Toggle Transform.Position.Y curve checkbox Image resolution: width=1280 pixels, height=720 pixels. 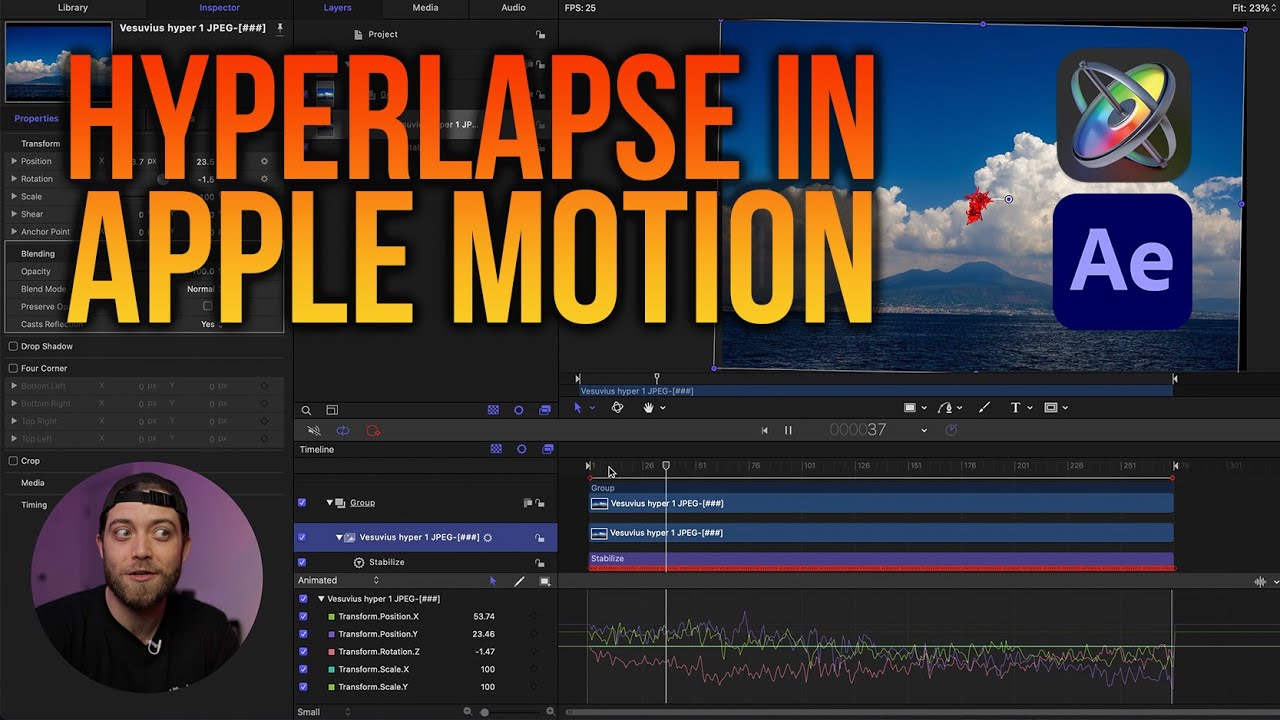click(x=303, y=634)
